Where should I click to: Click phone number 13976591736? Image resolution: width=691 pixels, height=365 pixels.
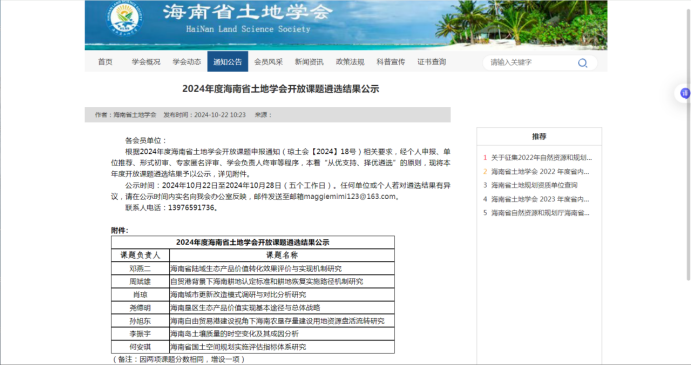pos(191,208)
